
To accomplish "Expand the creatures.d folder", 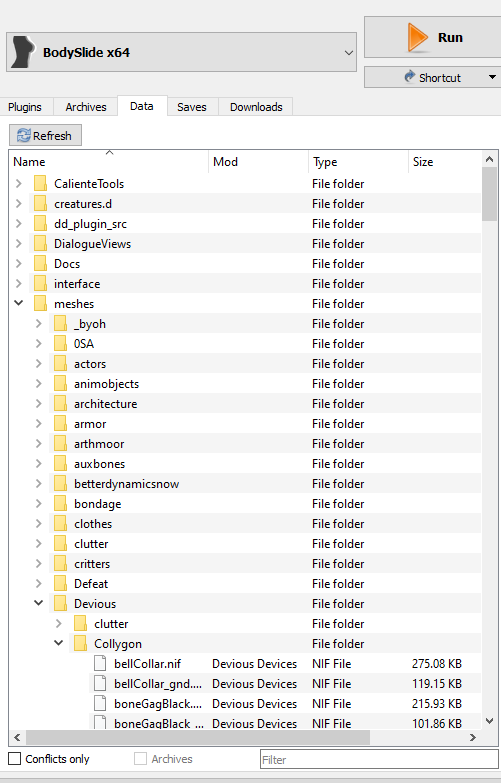I will click(x=19, y=204).
